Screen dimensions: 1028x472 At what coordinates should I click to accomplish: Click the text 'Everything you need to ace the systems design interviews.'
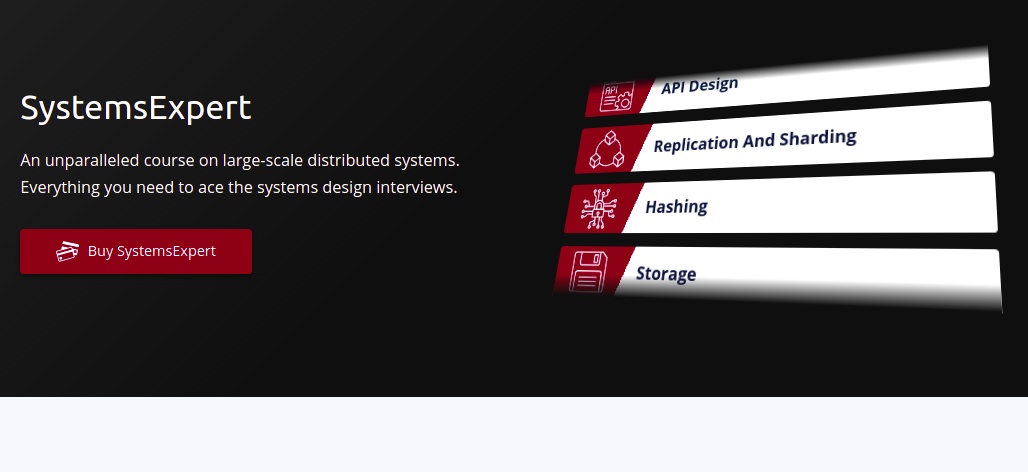239,187
